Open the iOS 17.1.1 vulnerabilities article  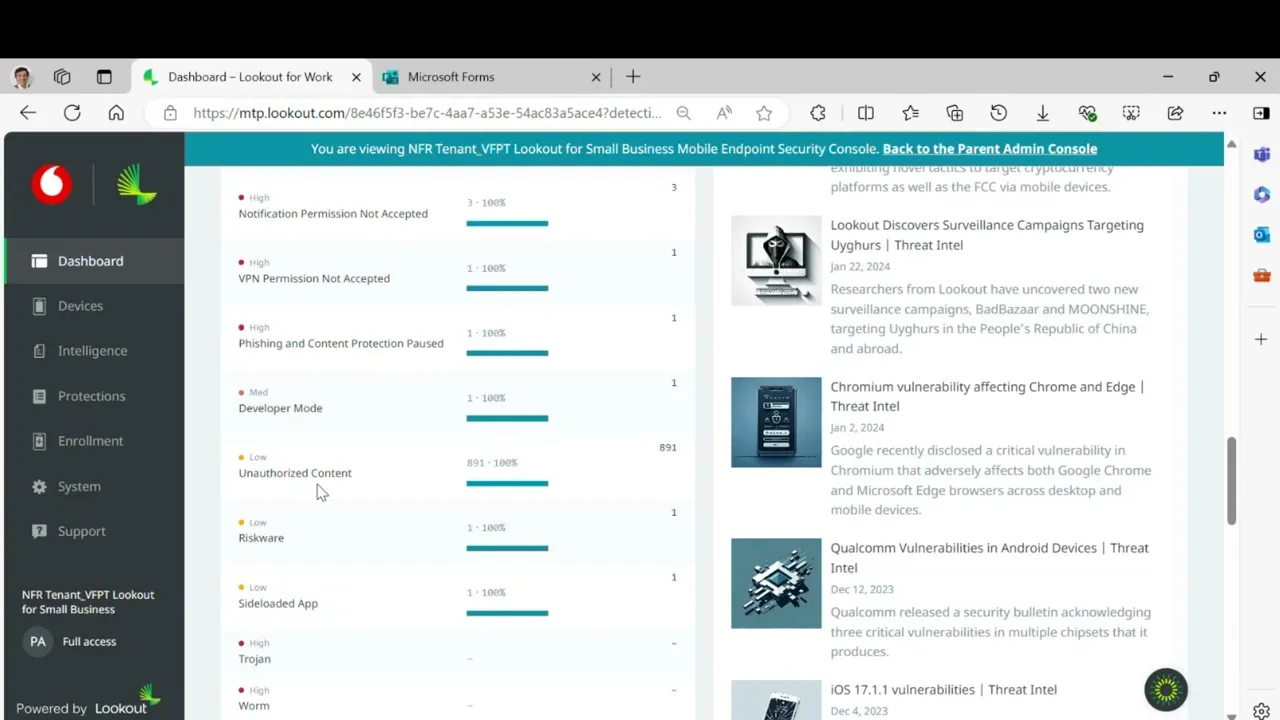tap(943, 690)
